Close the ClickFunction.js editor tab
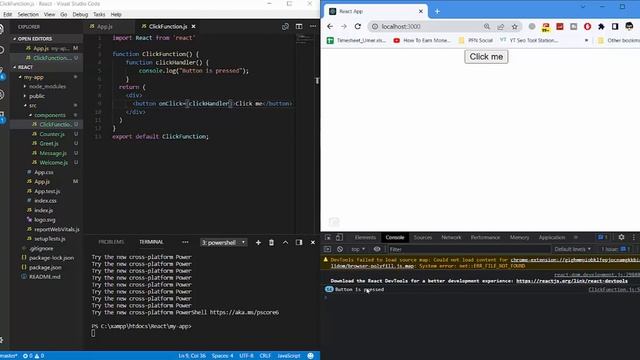This screenshot has height=360, width=640. (x=193, y=27)
